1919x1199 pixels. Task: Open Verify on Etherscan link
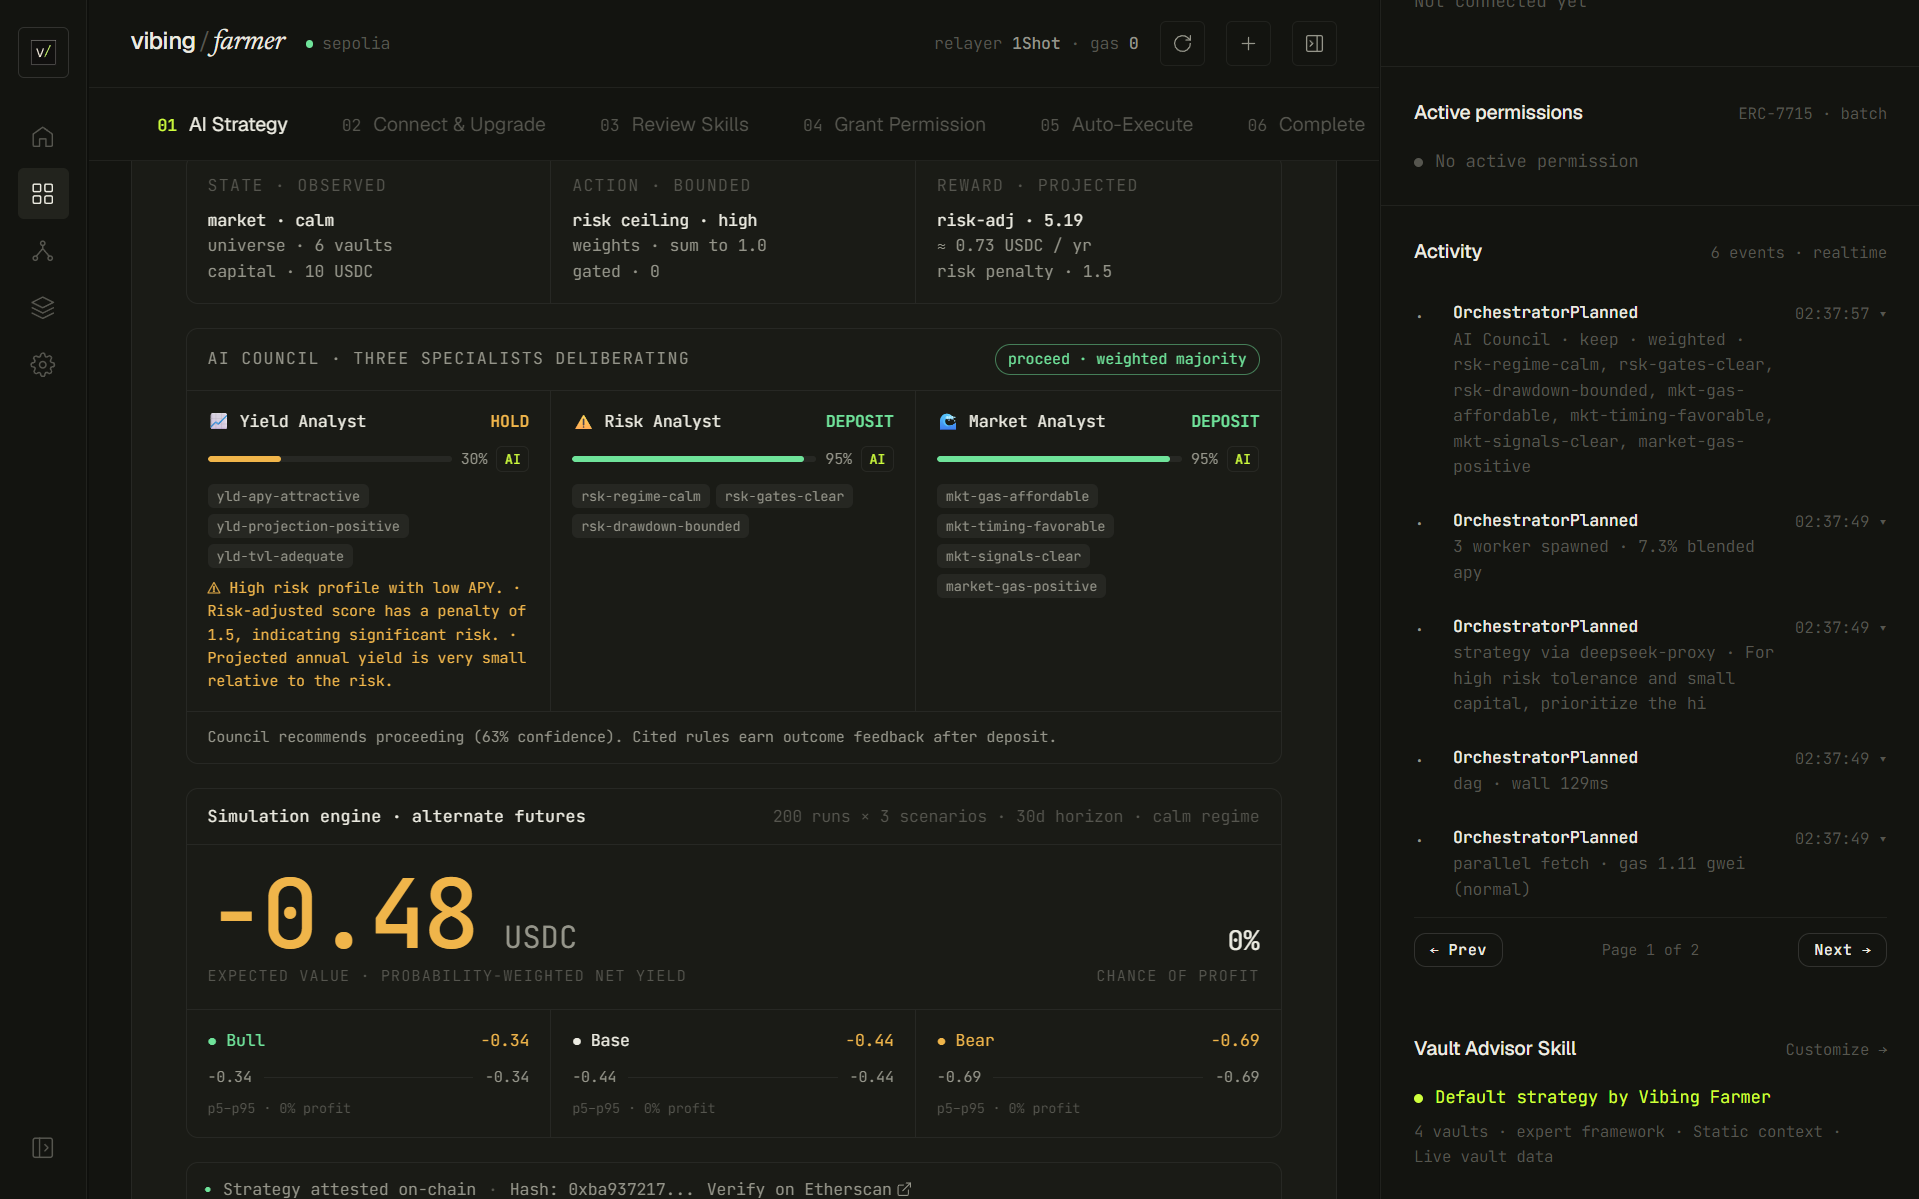click(x=809, y=1189)
